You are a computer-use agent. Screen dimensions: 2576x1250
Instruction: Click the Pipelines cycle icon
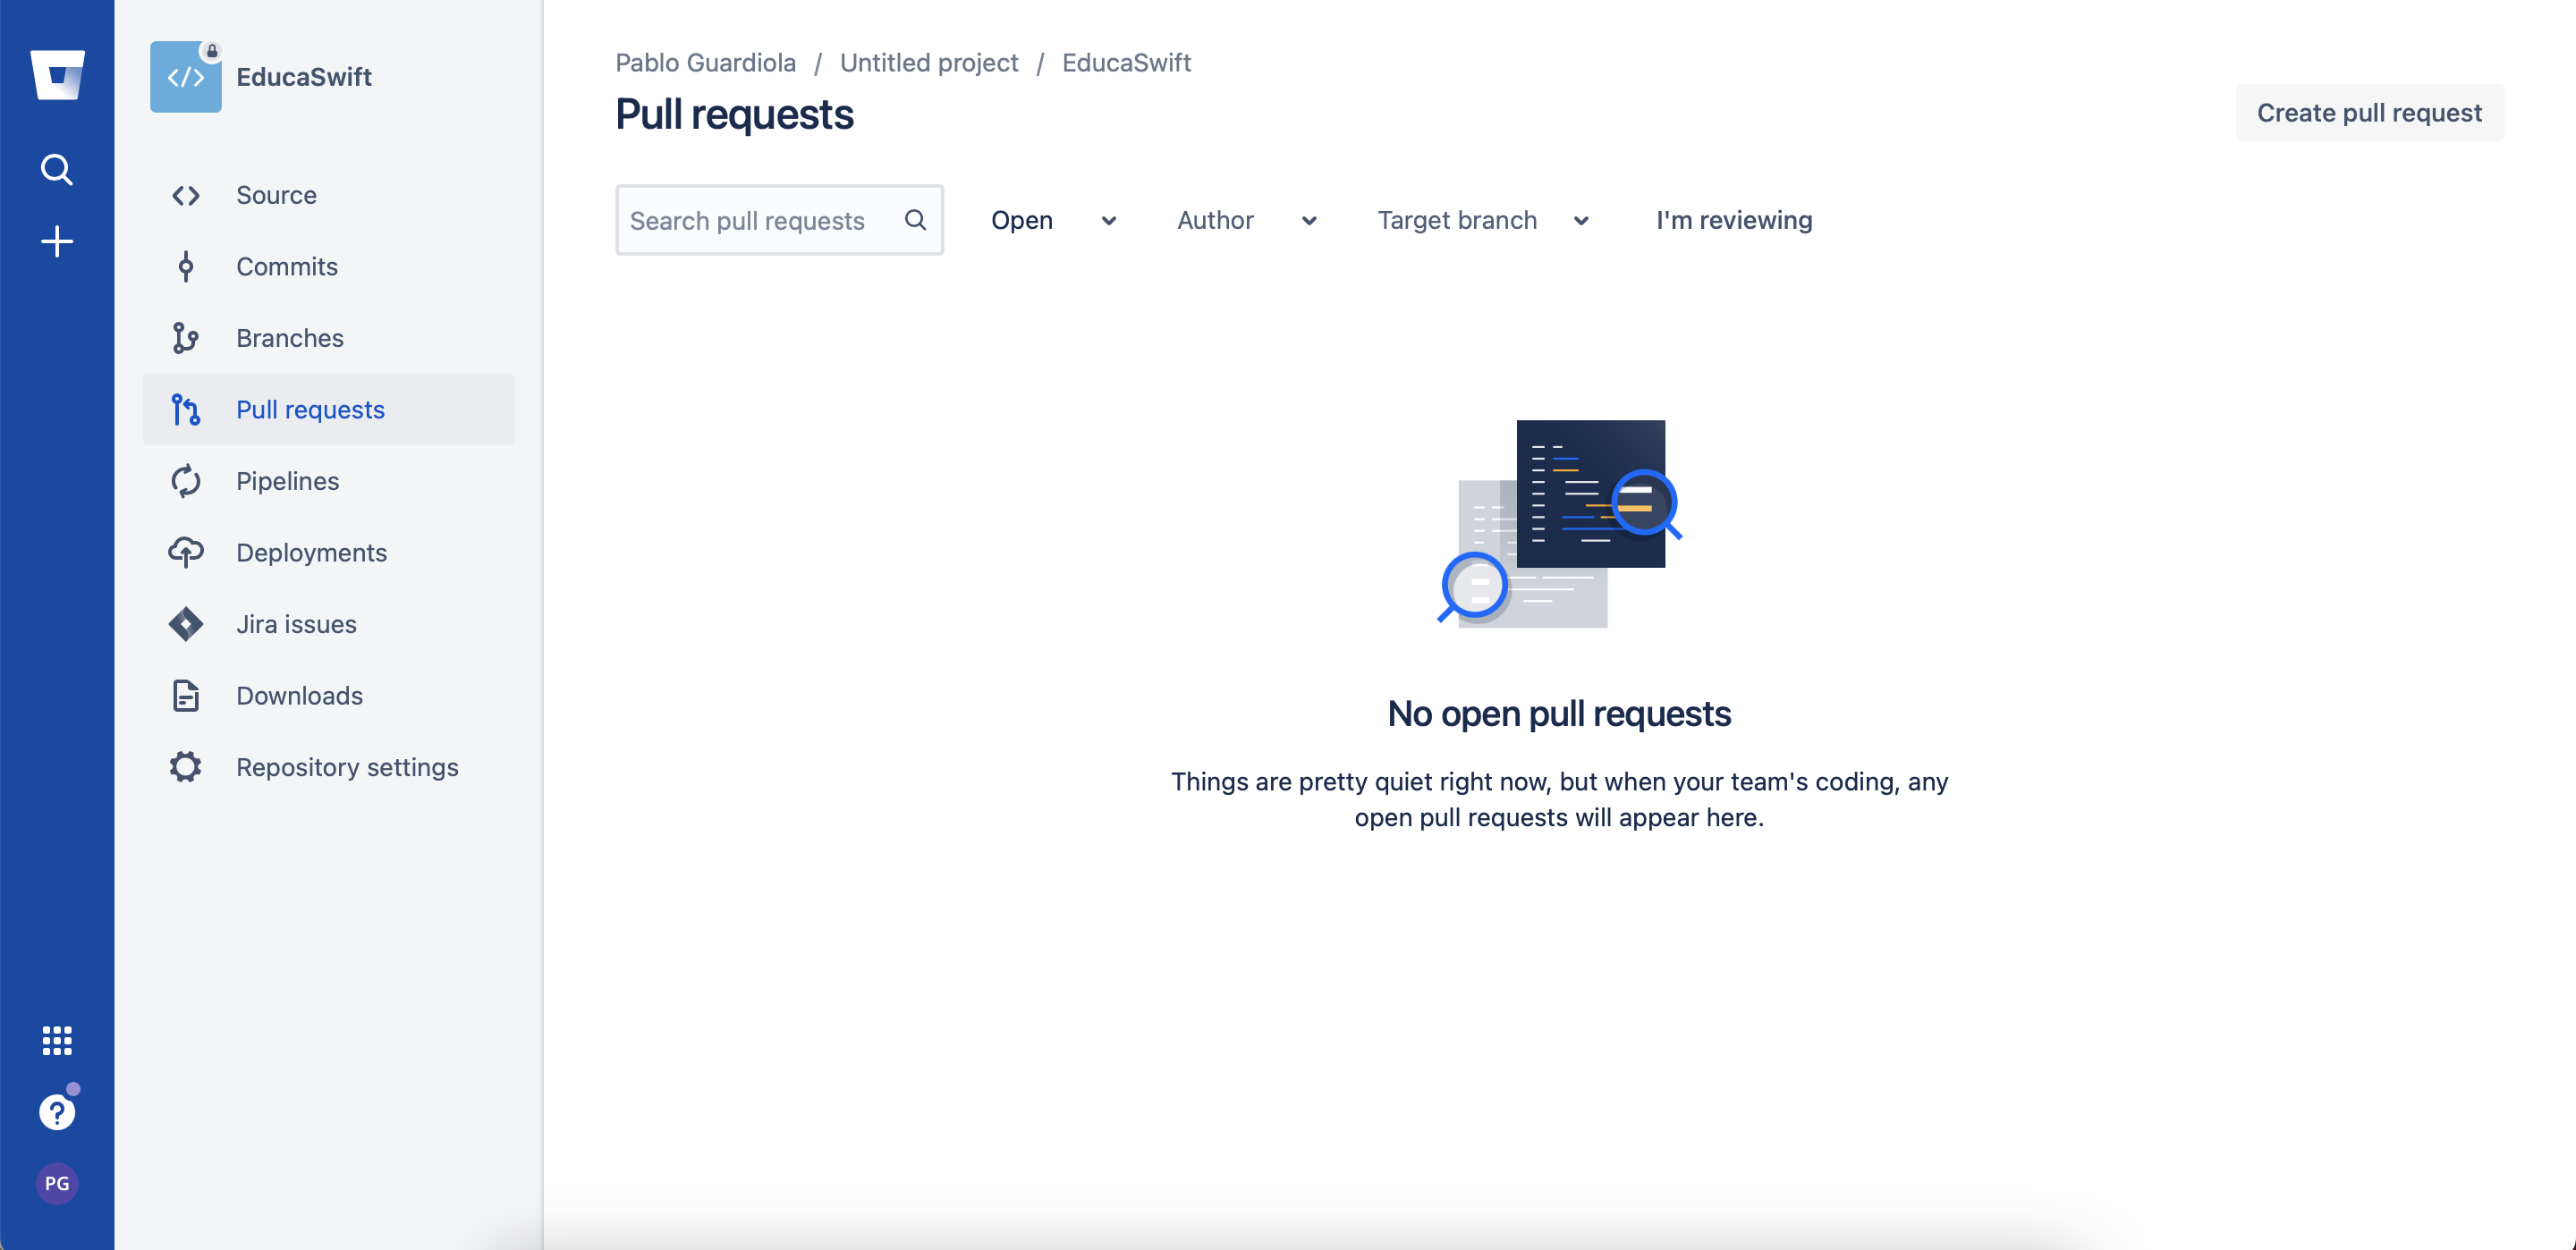[x=186, y=481]
